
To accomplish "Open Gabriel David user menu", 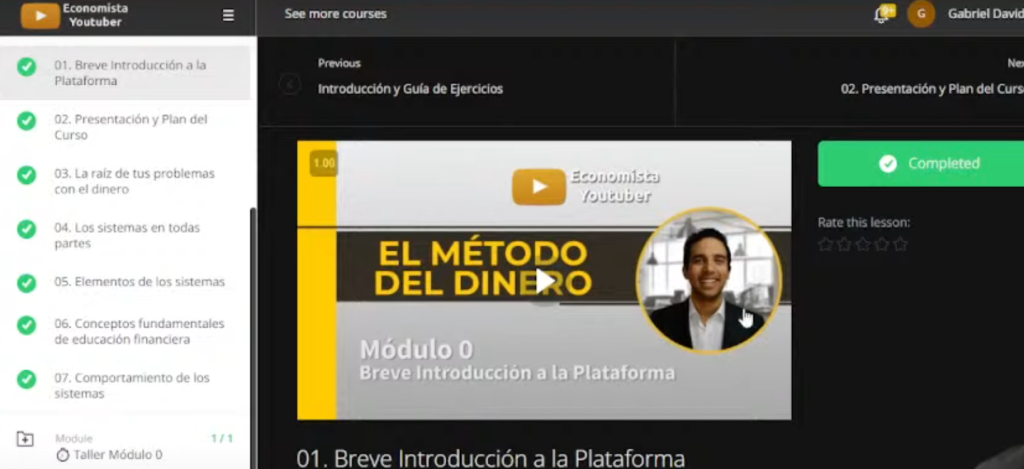I will (x=985, y=14).
